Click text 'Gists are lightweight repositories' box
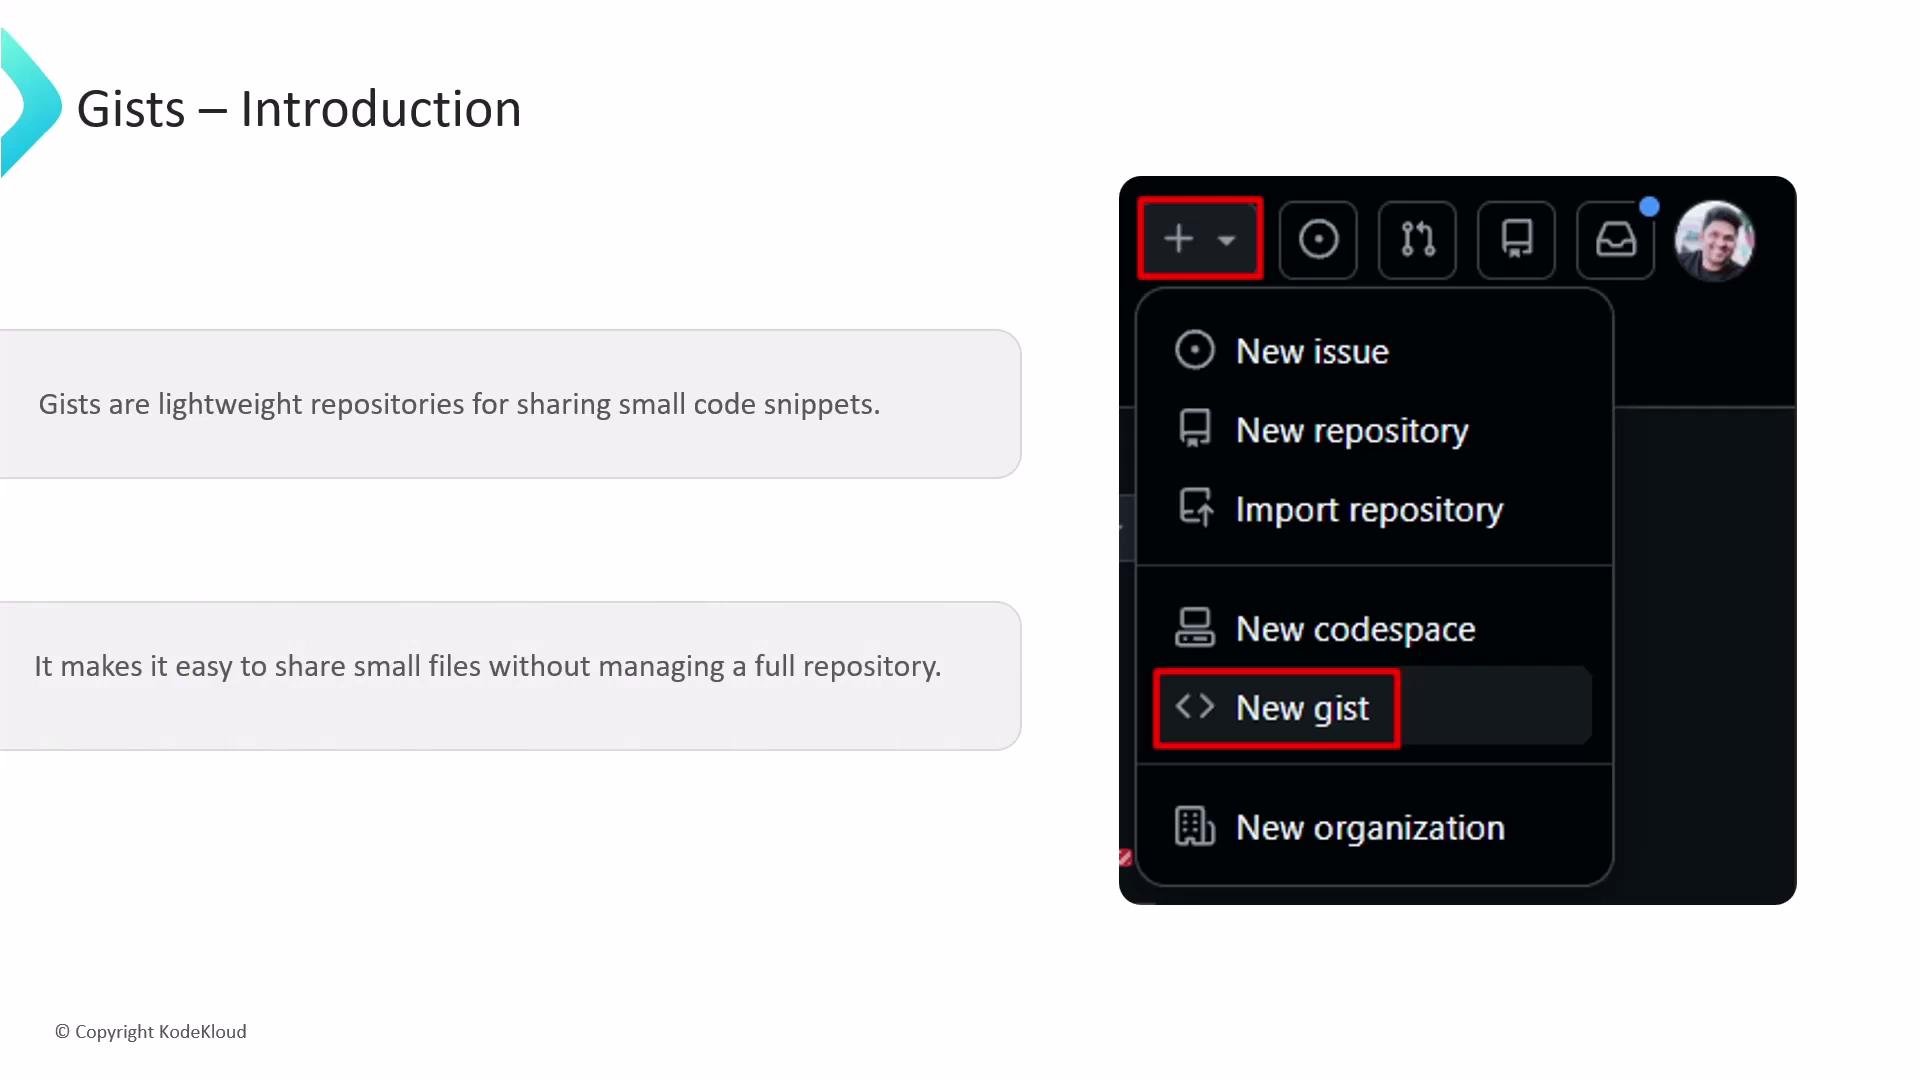Image resolution: width=1920 pixels, height=1080 pixels. 510,404
